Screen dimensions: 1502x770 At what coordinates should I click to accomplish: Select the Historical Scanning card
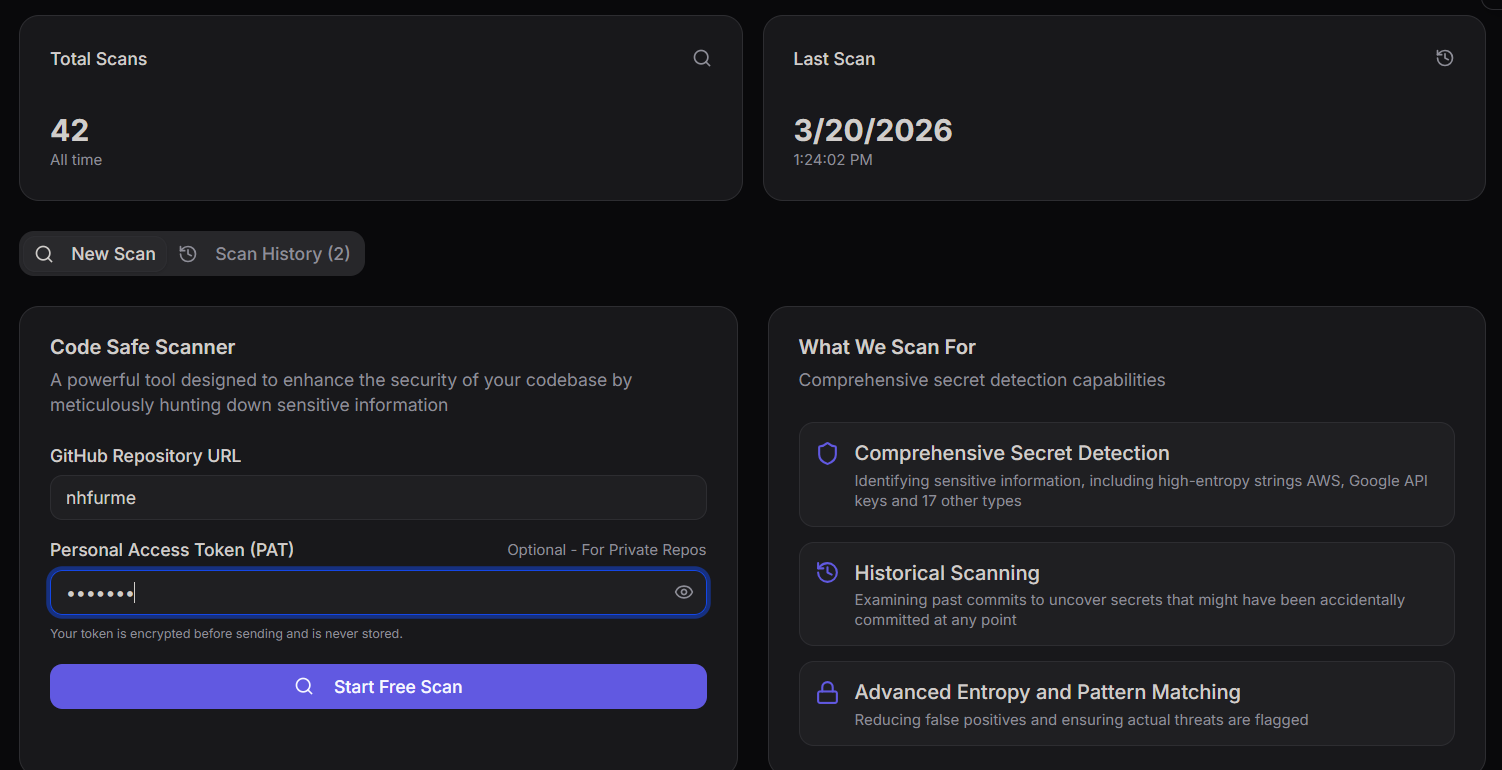coord(1126,594)
